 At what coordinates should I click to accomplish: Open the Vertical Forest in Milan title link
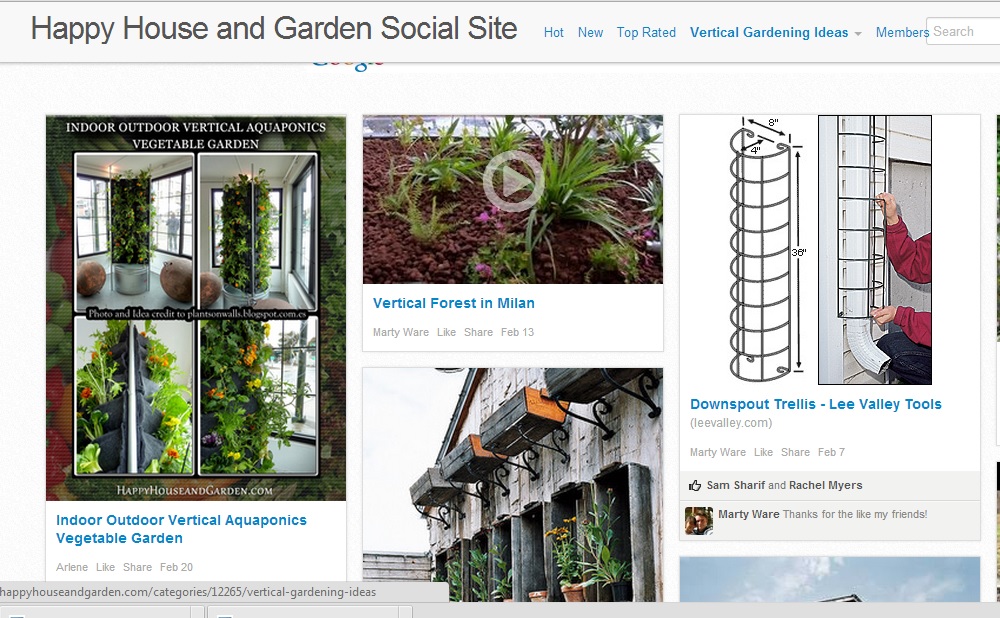[453, 304]
